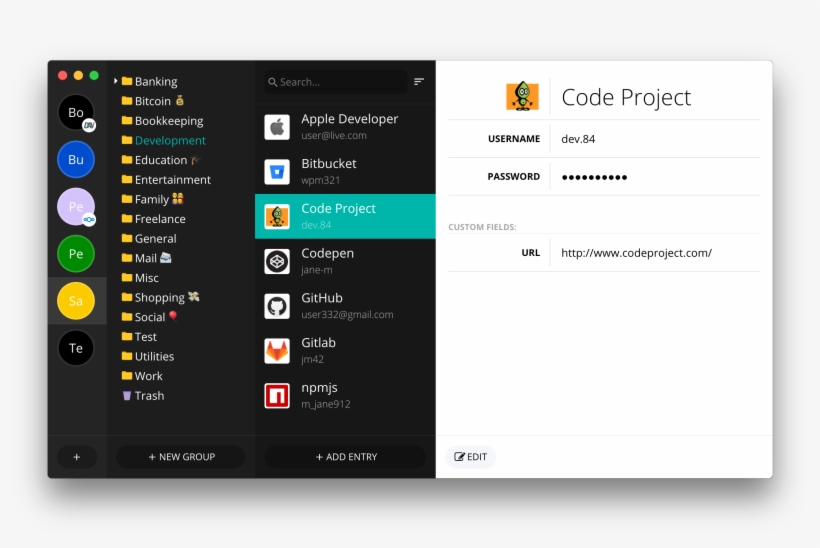
Task: Click the Codepen entry icon
Action: (x=277, y=261)
